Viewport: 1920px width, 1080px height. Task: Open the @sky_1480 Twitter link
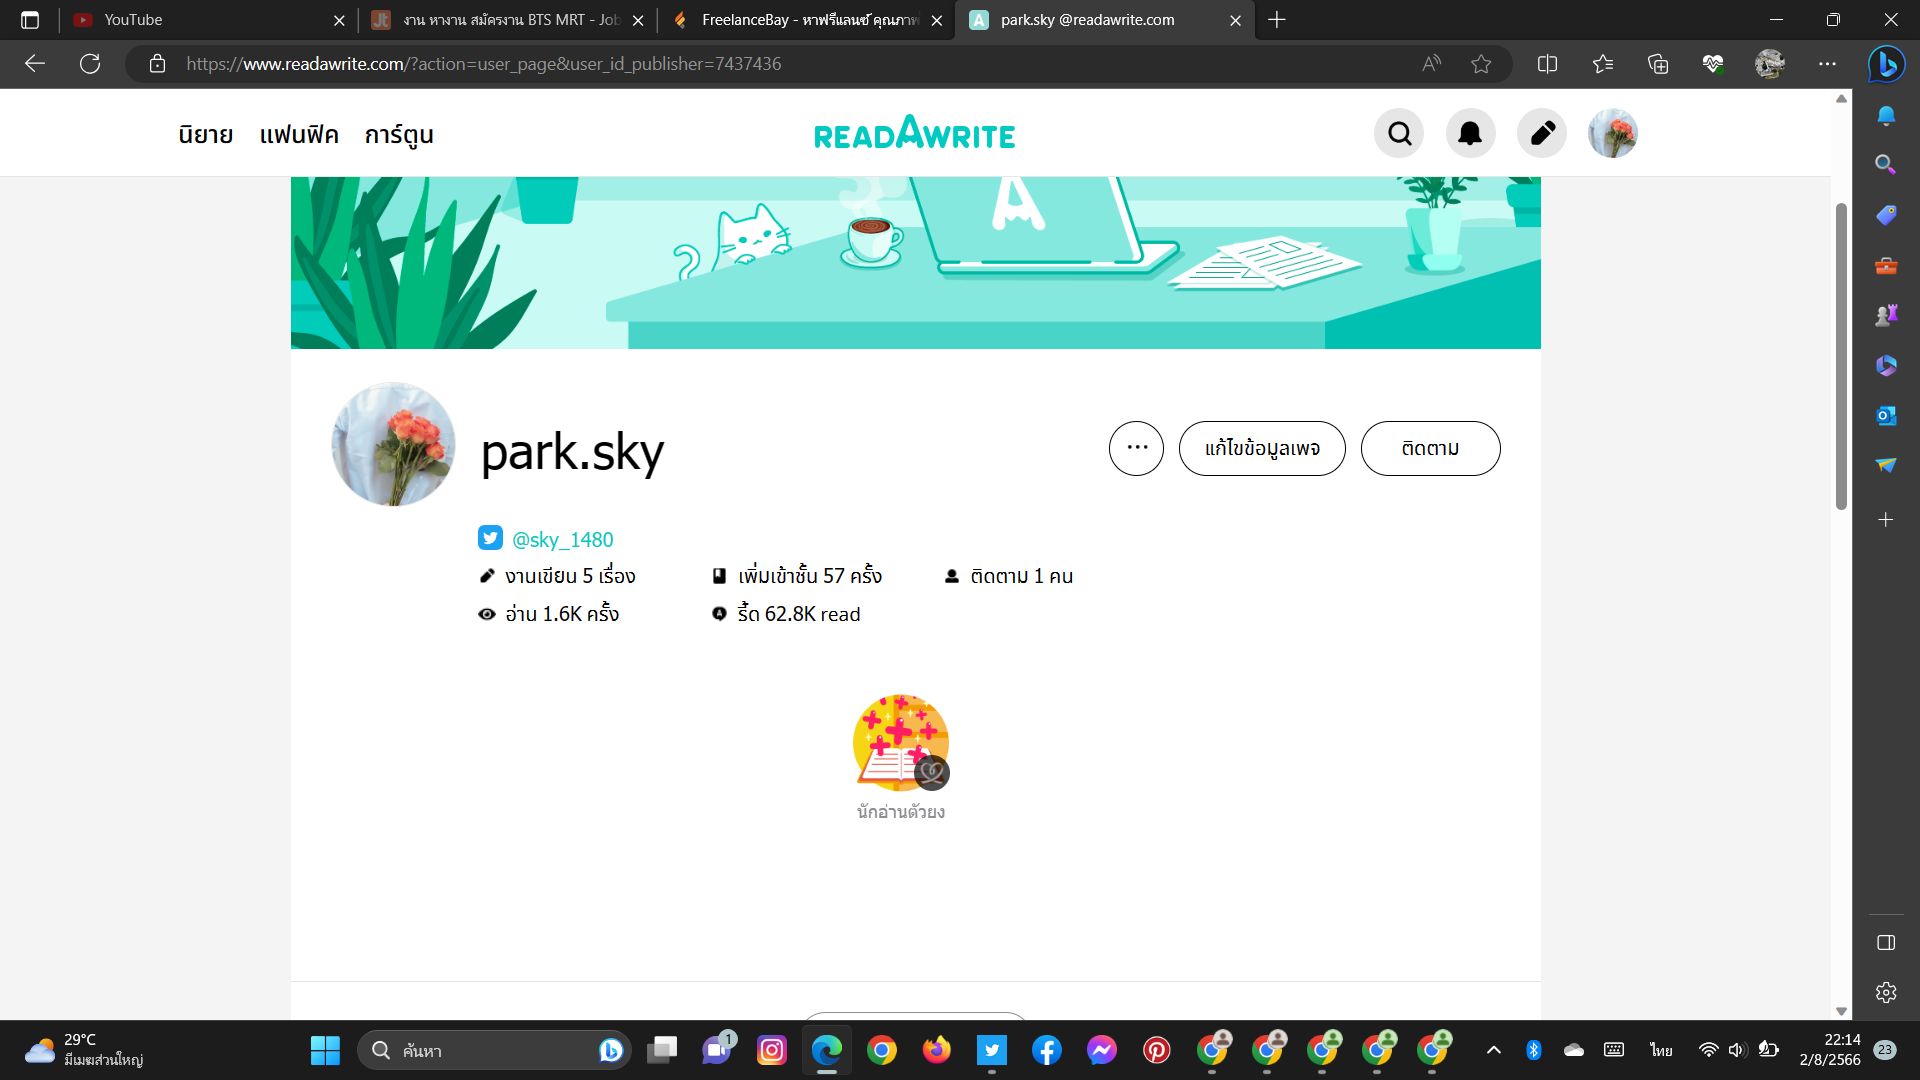pyautogui.click(x=562, y=540)
